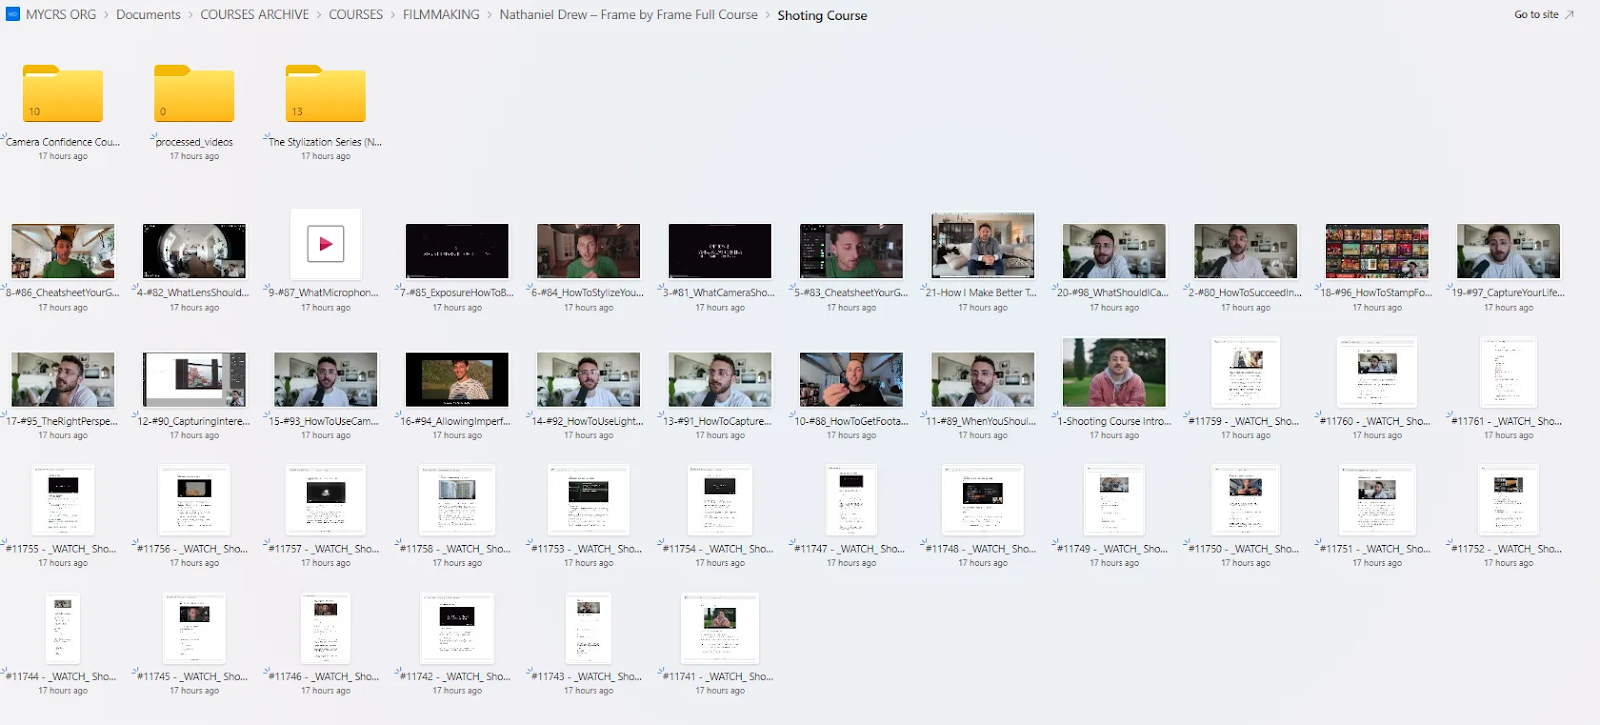This screenshot has width=1600, height=725.
Task: Open the 1-Shooting Course Intro video
Action: [x=1114, y=372]
